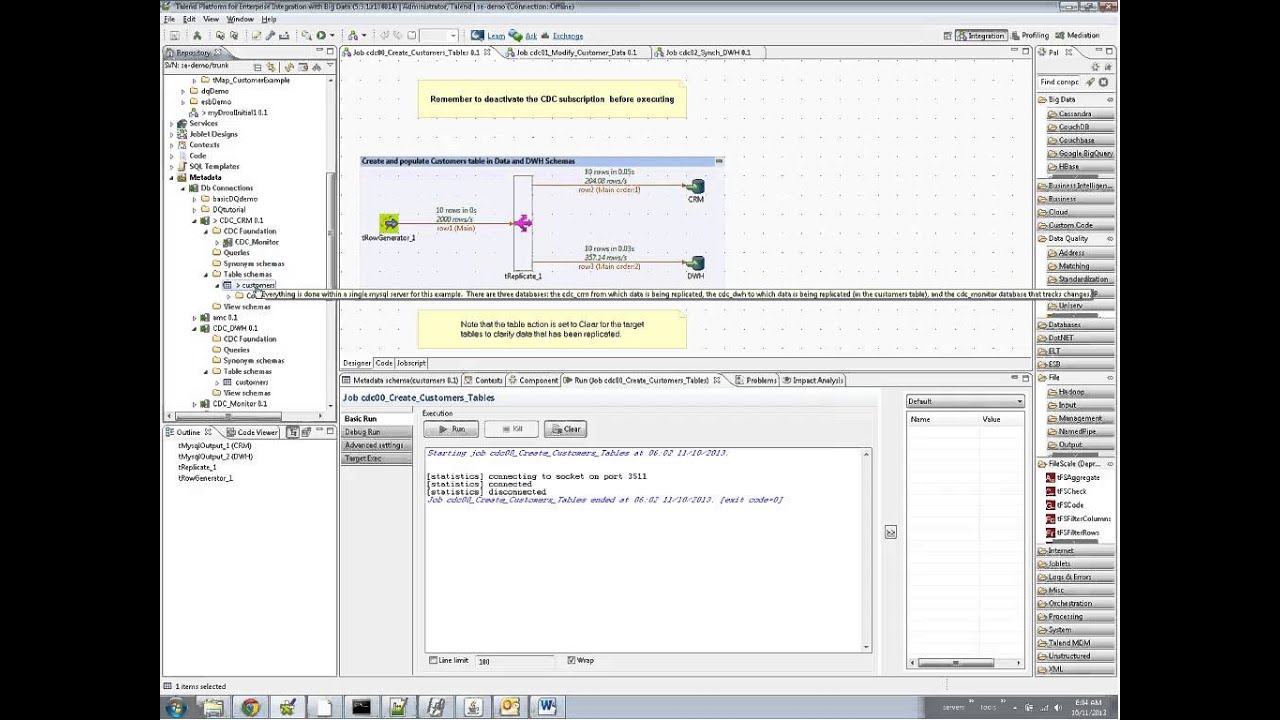1280x720 pixels.
Task: Open the Exchange link in toolbar
Action: (x=567, y=35)
